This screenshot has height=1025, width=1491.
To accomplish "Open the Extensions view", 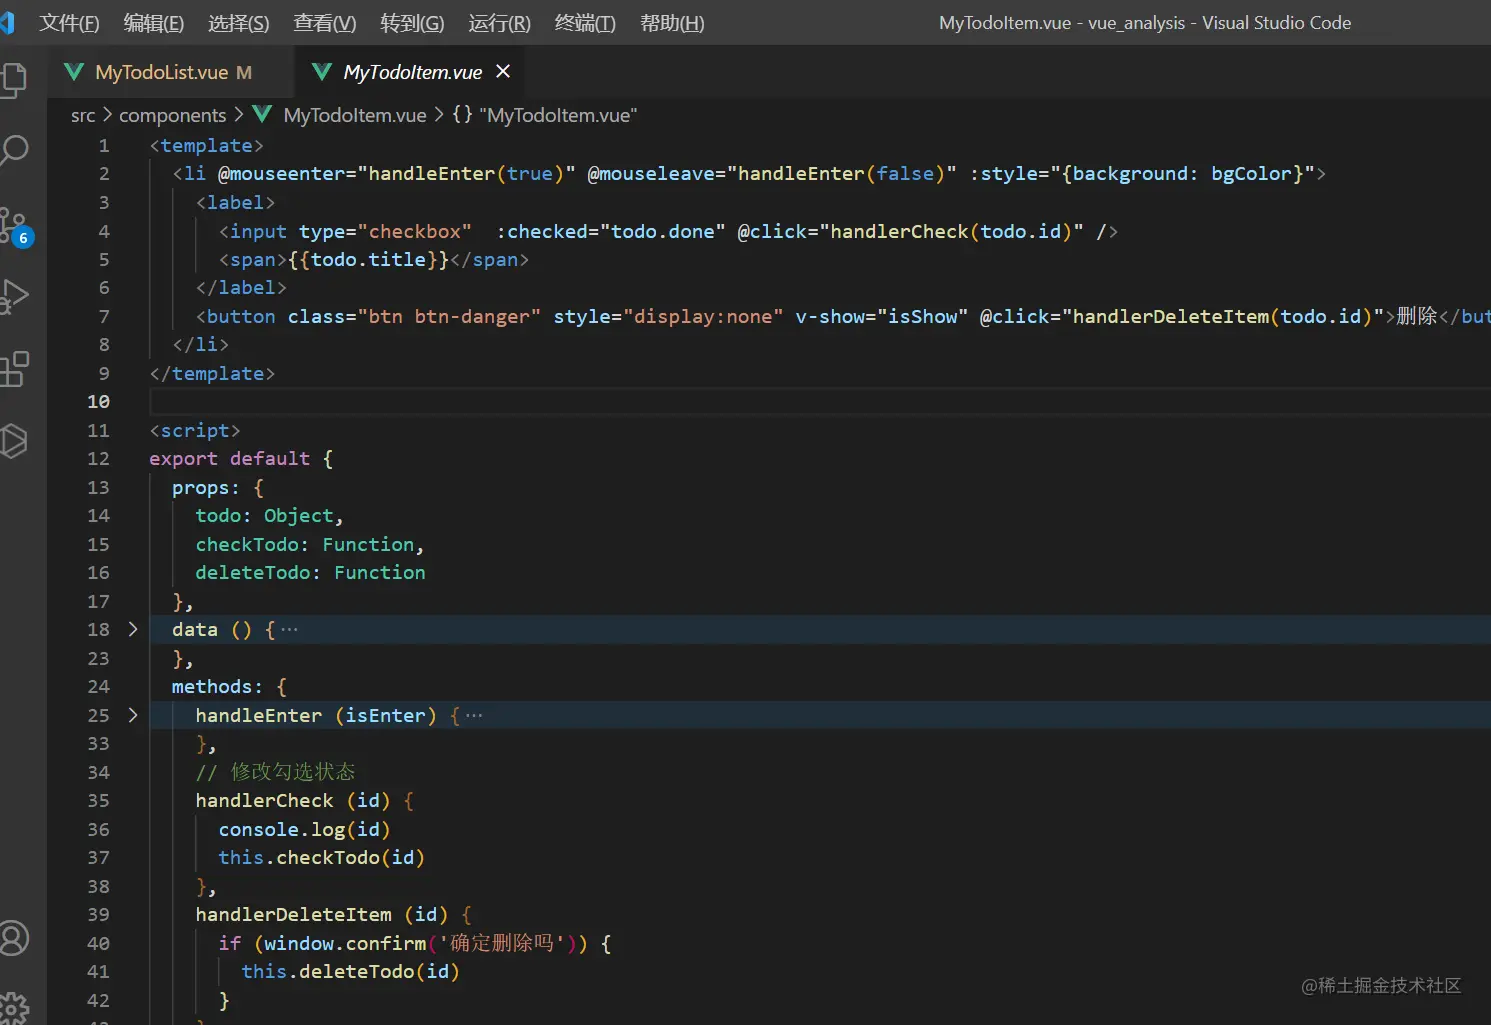I will (x=14, y=369).
